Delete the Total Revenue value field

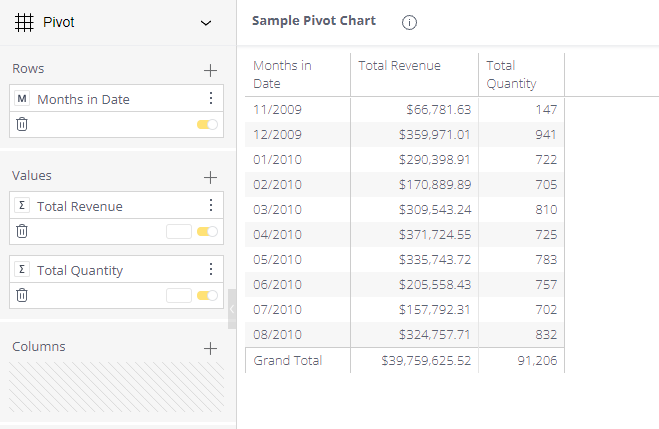(22, 231)
